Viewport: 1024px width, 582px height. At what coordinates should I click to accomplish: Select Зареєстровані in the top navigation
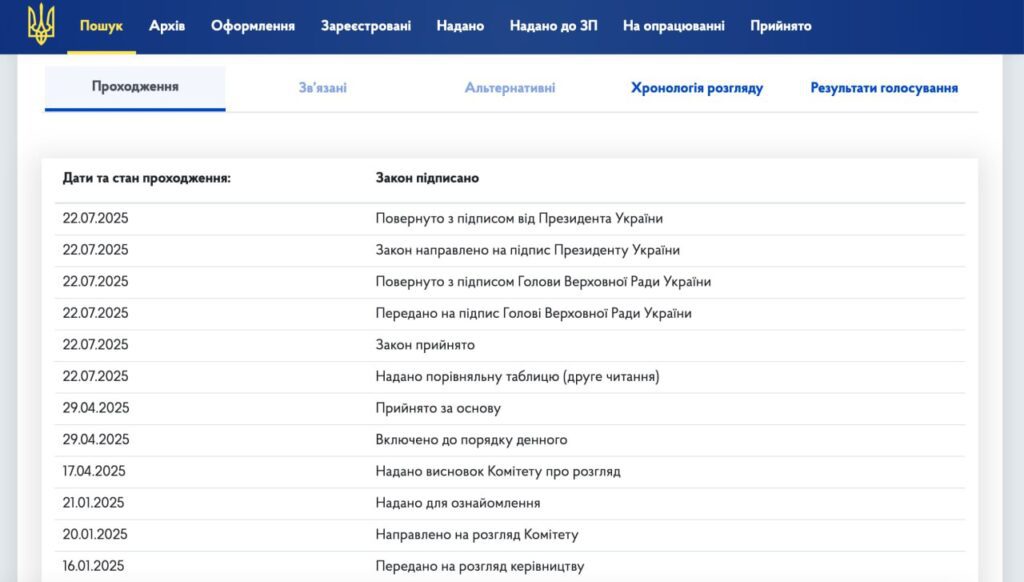tap(366, 26)
